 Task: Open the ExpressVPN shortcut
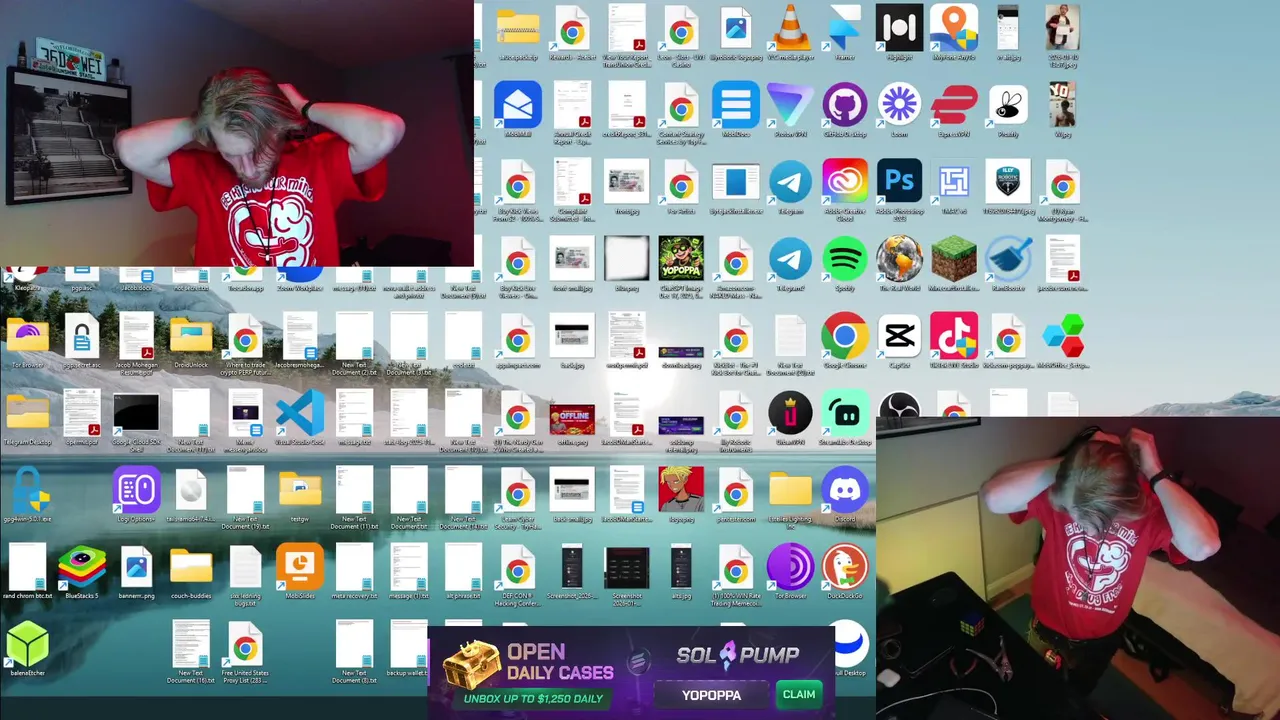point(953,106)
